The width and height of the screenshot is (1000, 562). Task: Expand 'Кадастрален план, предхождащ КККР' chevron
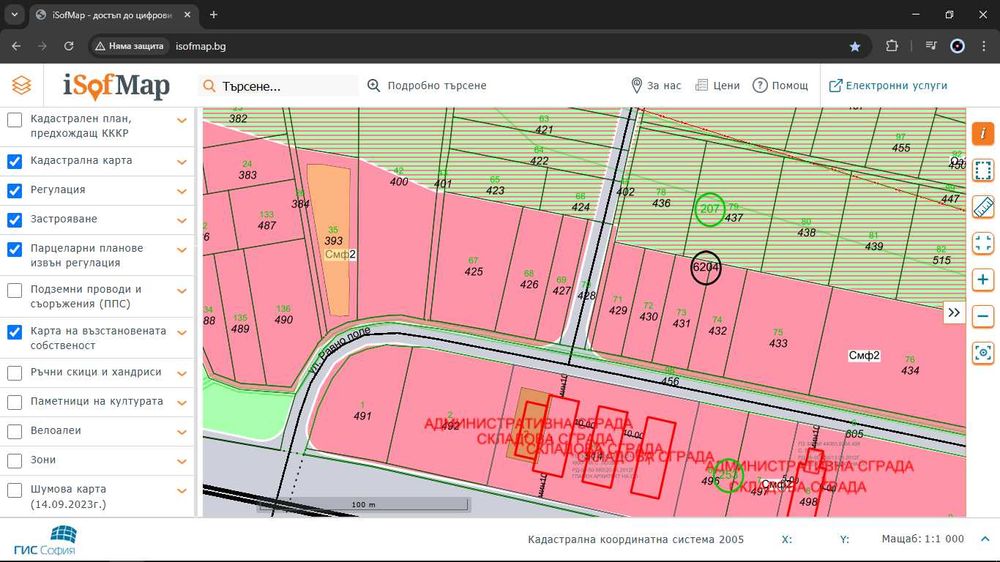point(182,121)
